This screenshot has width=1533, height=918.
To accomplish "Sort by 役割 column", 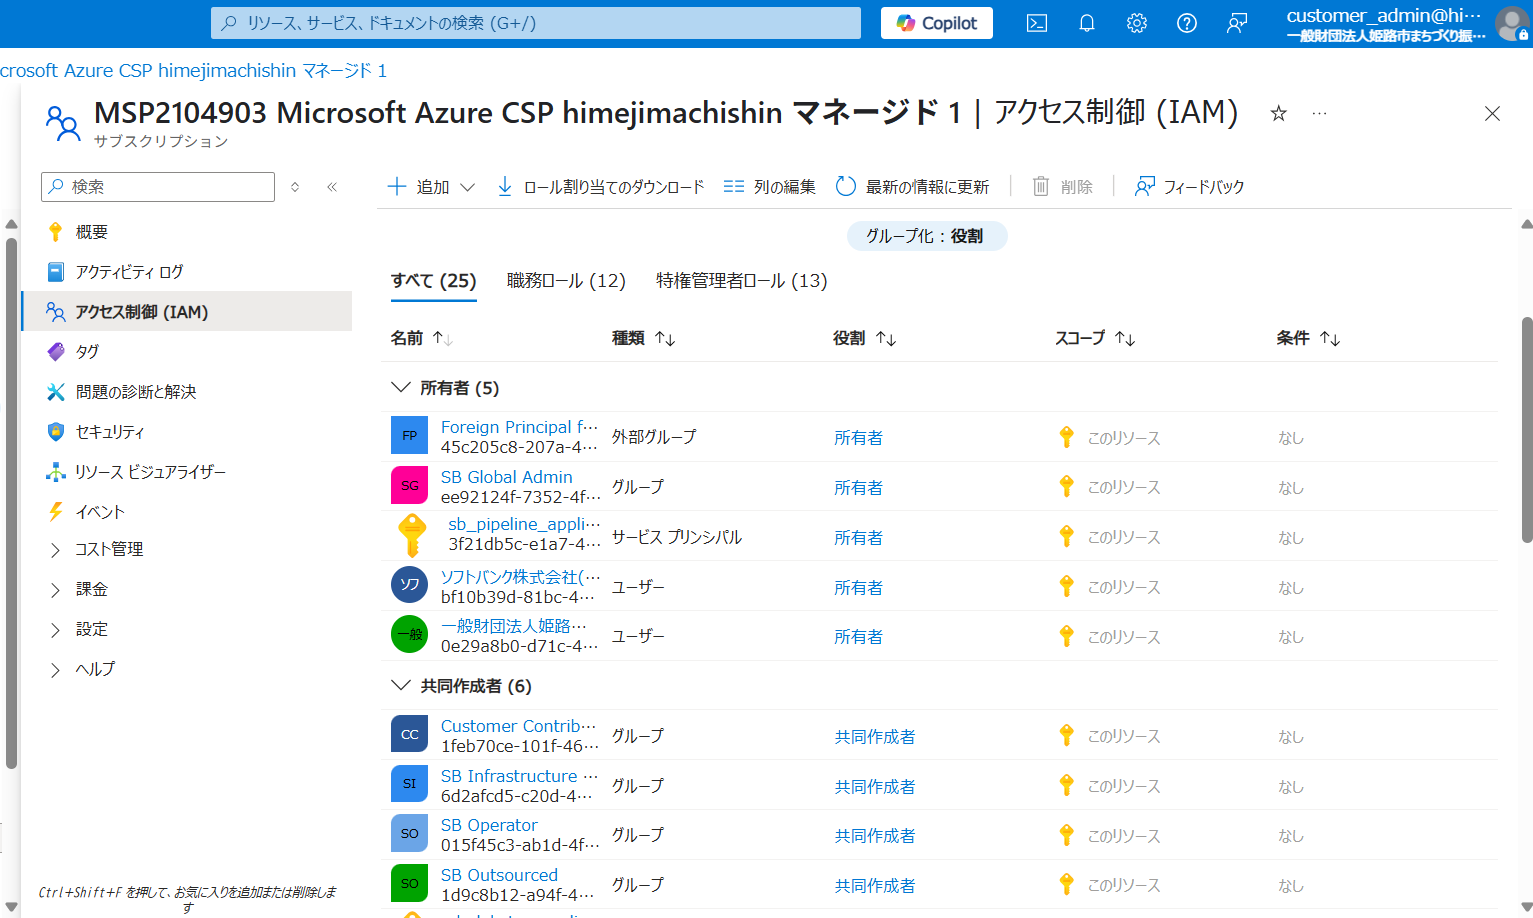I will point(864,339).
